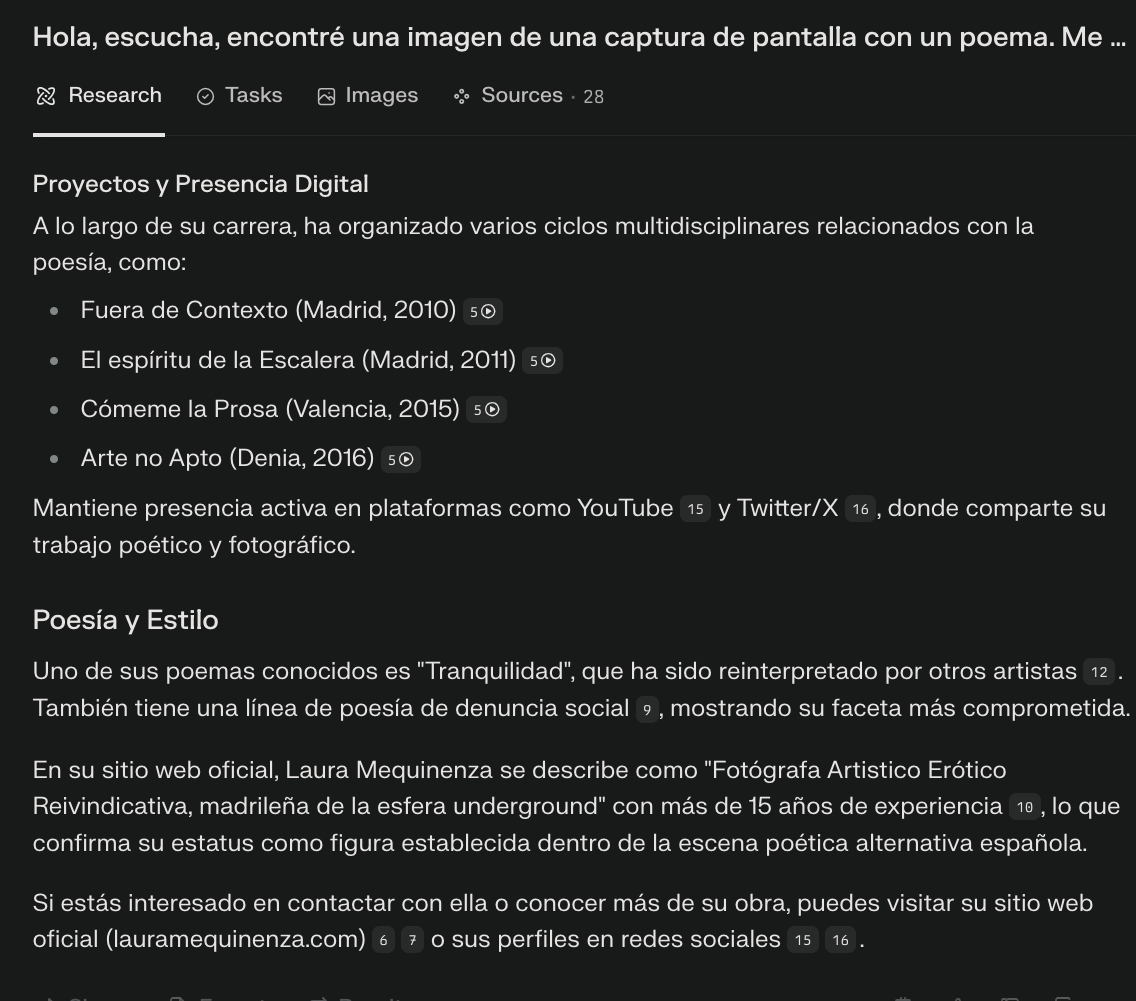
Task: Click the Images picture icon
Action: click(x=326, y=96)
